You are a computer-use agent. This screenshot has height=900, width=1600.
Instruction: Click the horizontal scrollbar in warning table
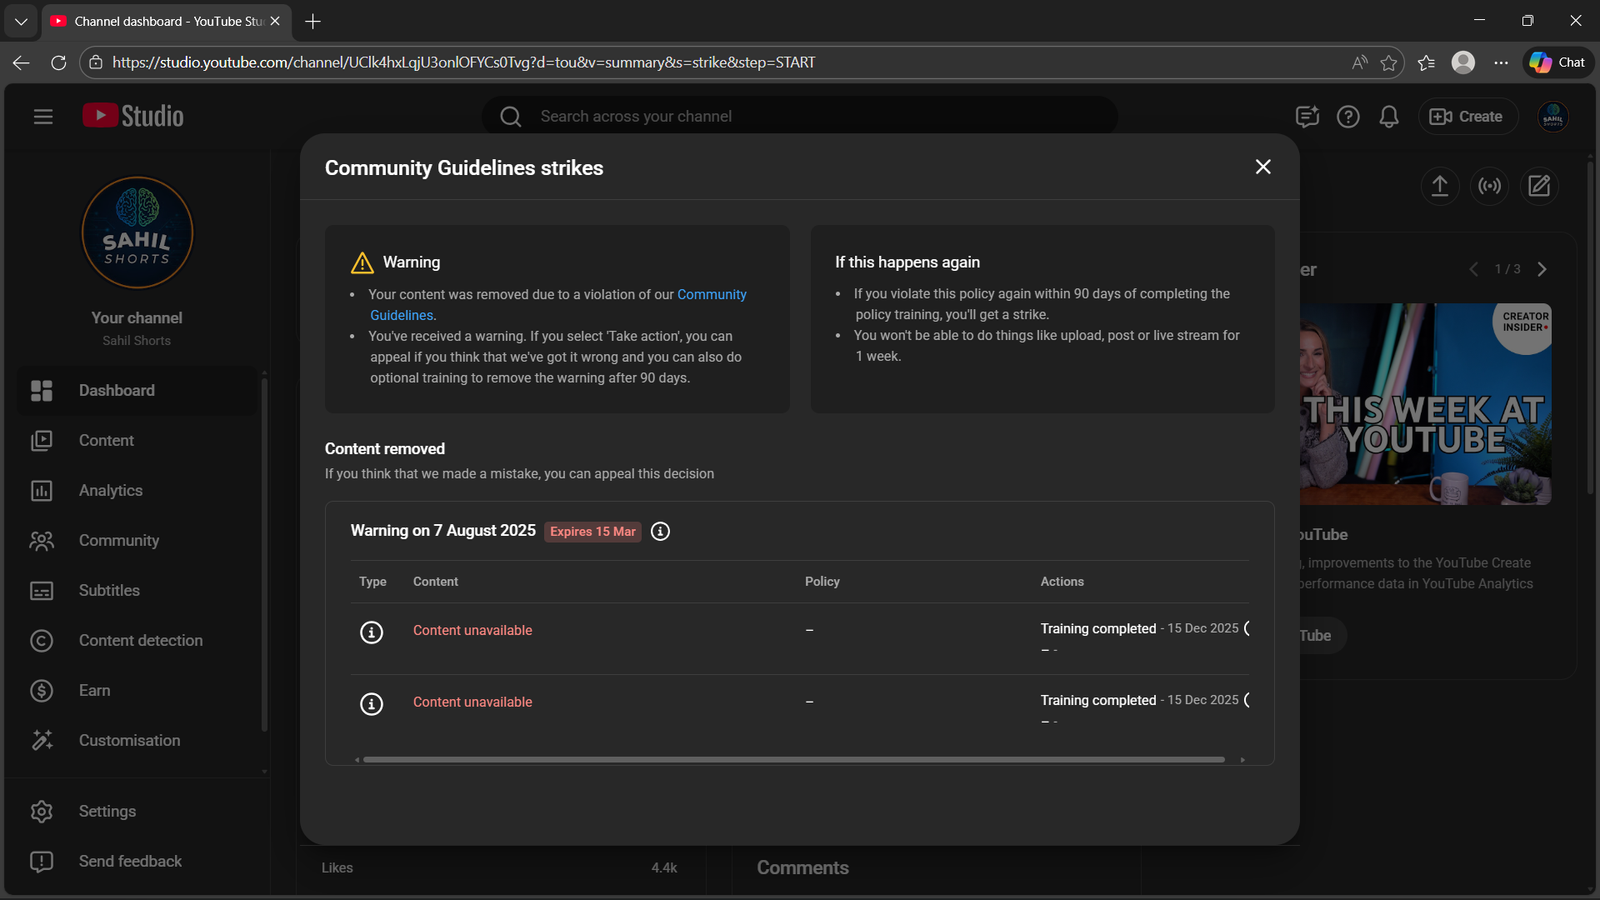[x=793, y=760]
